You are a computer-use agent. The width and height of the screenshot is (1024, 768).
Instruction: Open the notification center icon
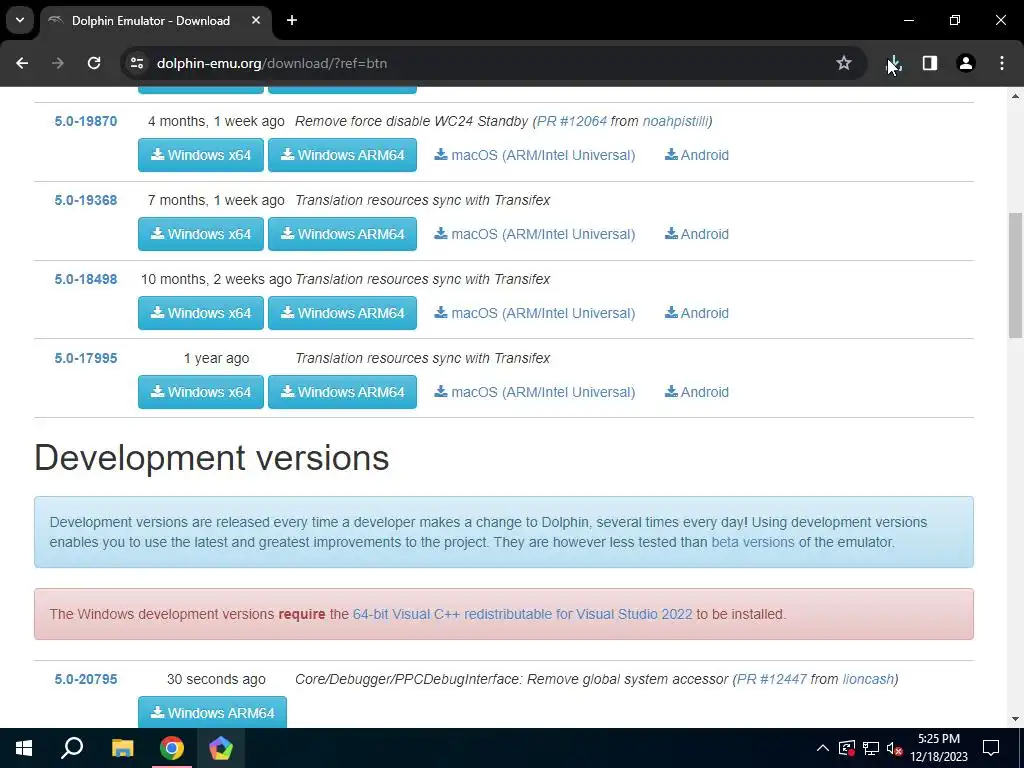pyautogui.click(x=991, y=748)
